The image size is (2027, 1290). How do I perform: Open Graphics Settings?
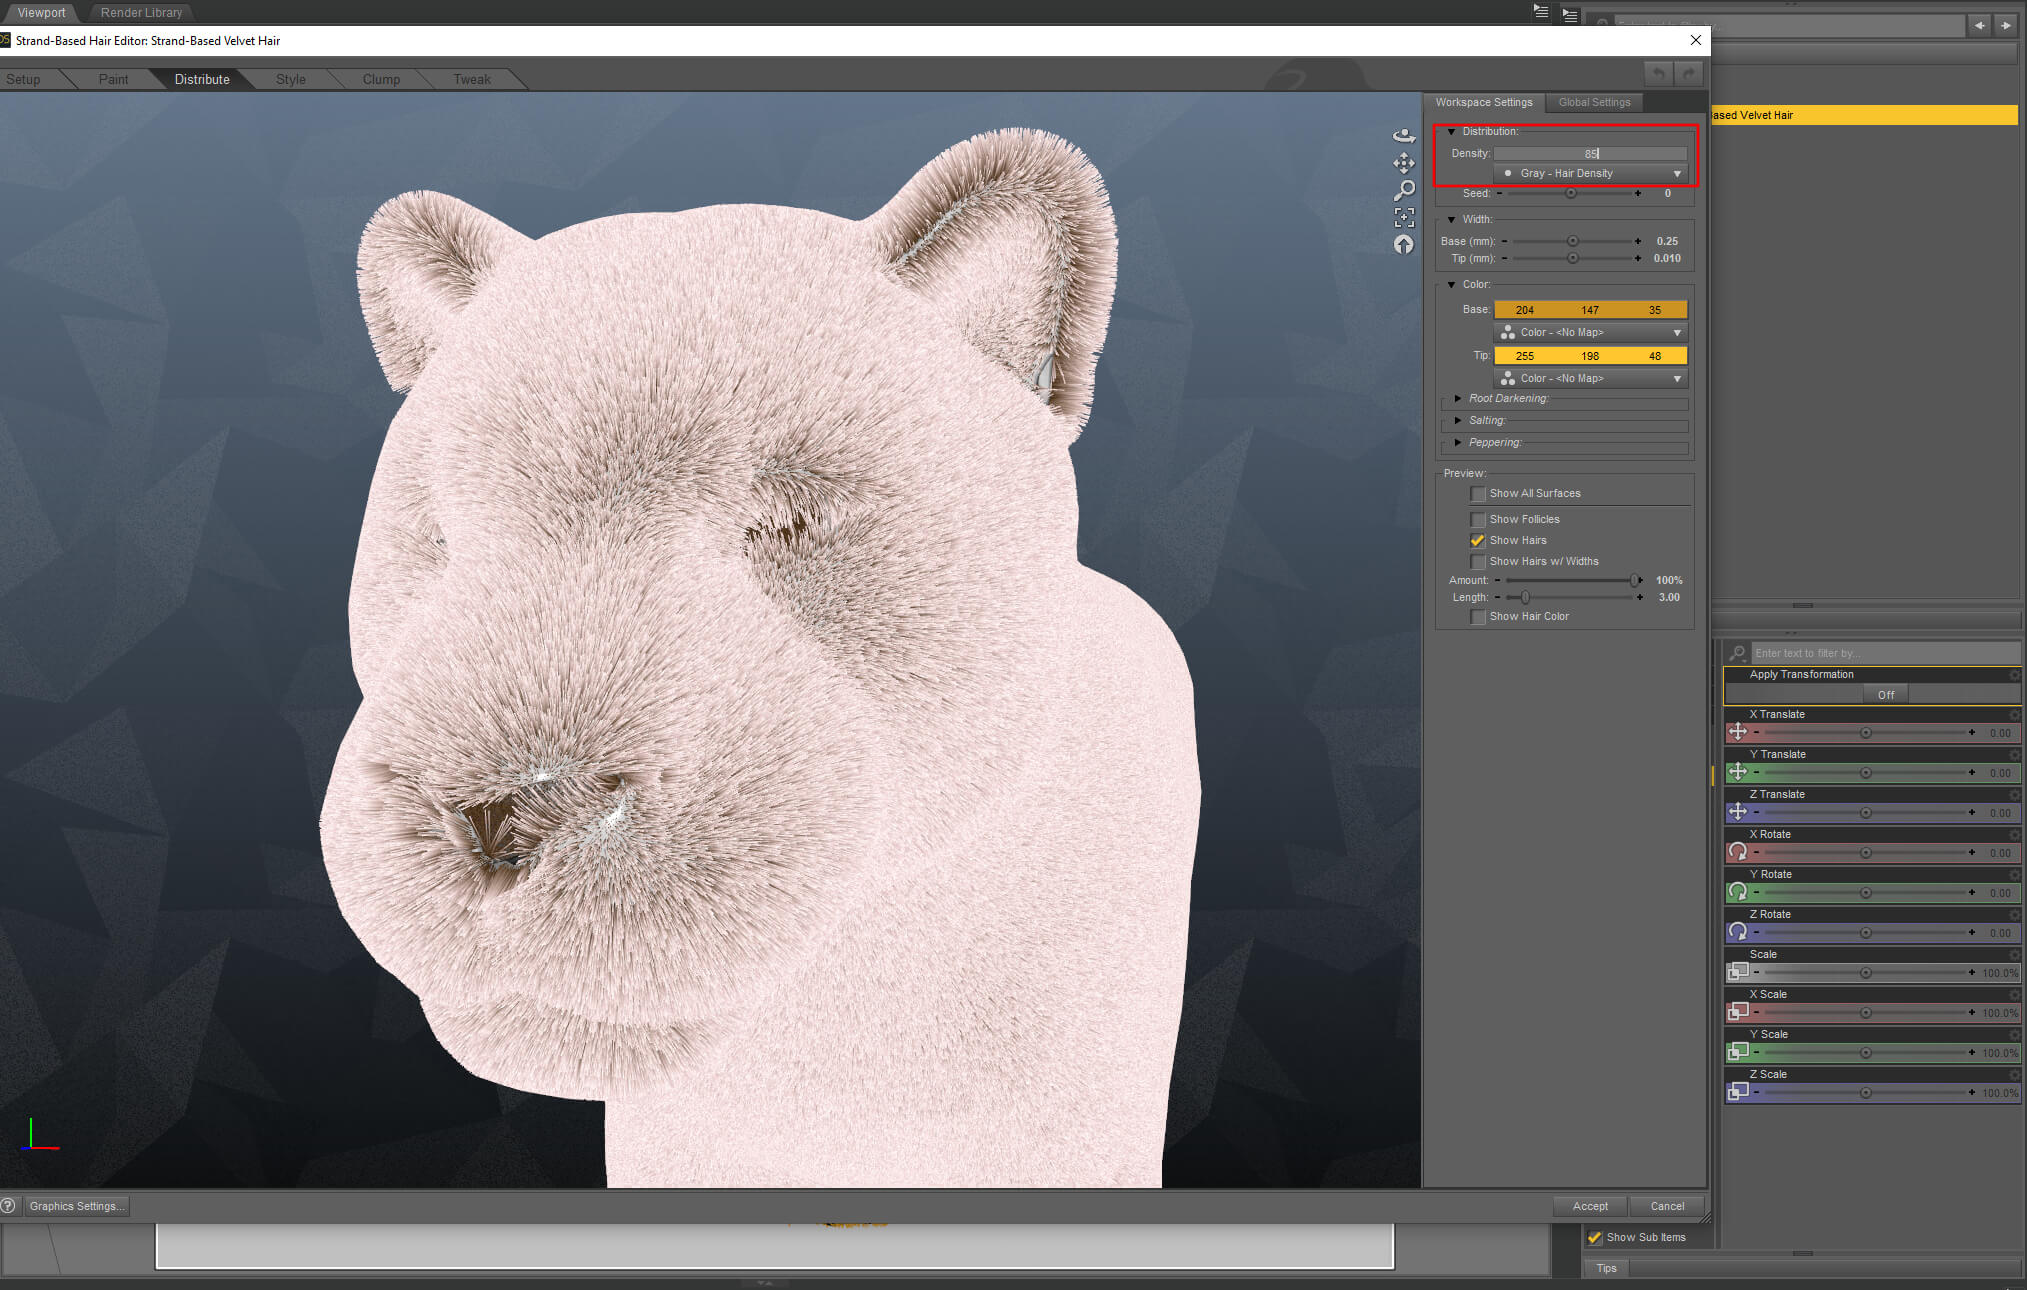pyautogui.click(x=76, y=1206)
